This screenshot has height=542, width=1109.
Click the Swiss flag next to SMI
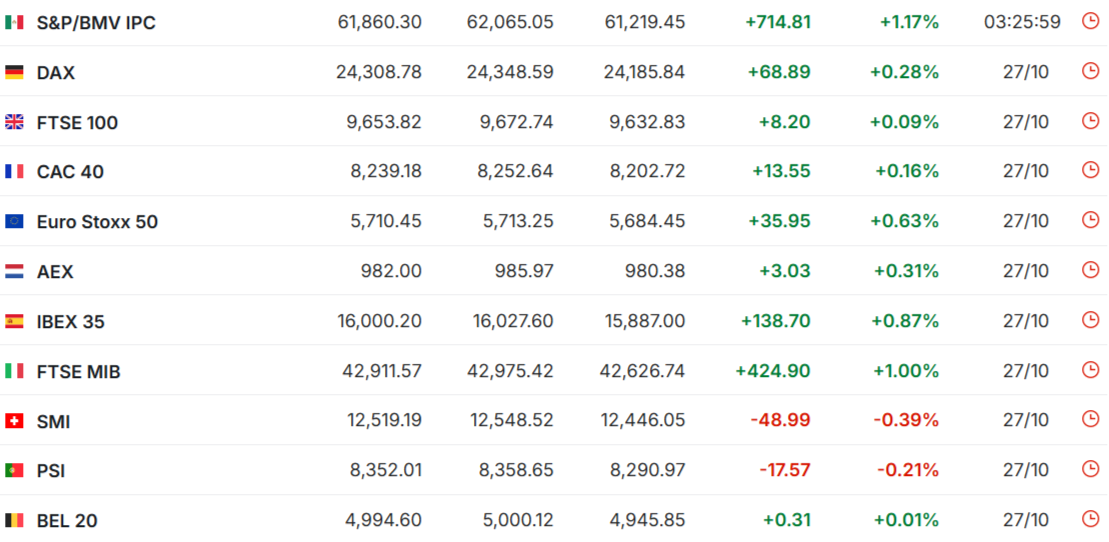coord(14,421)
